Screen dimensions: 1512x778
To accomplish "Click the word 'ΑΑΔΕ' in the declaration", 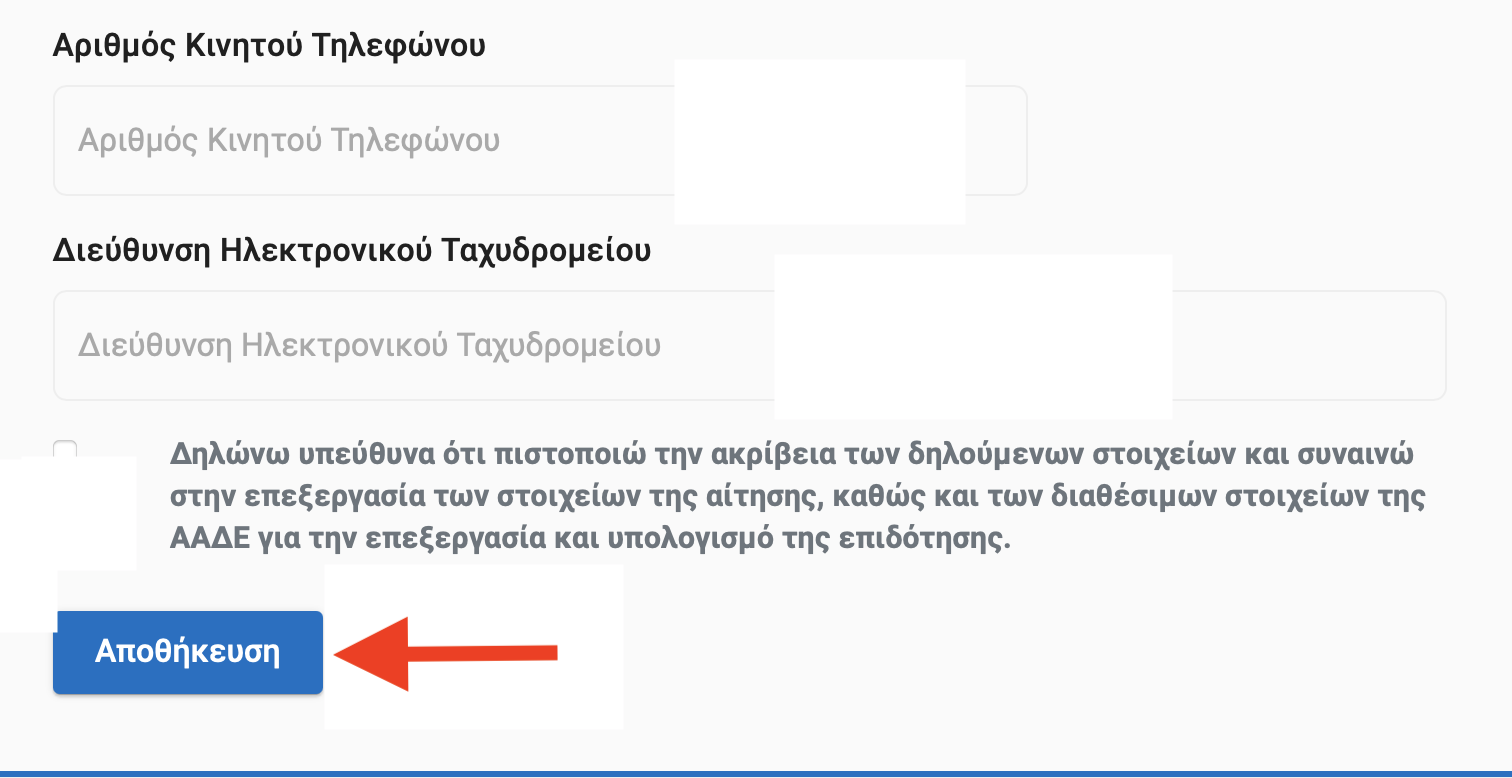I will 203,540.
